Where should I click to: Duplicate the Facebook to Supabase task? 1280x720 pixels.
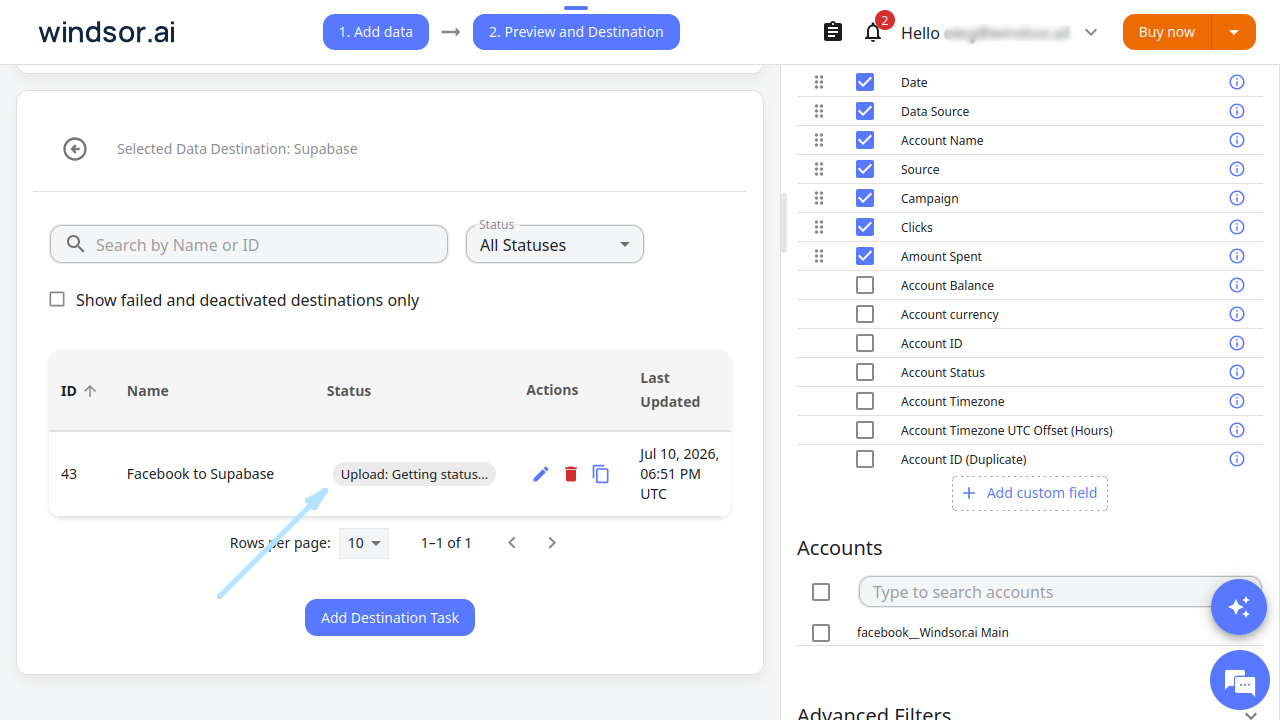point(601,474)
